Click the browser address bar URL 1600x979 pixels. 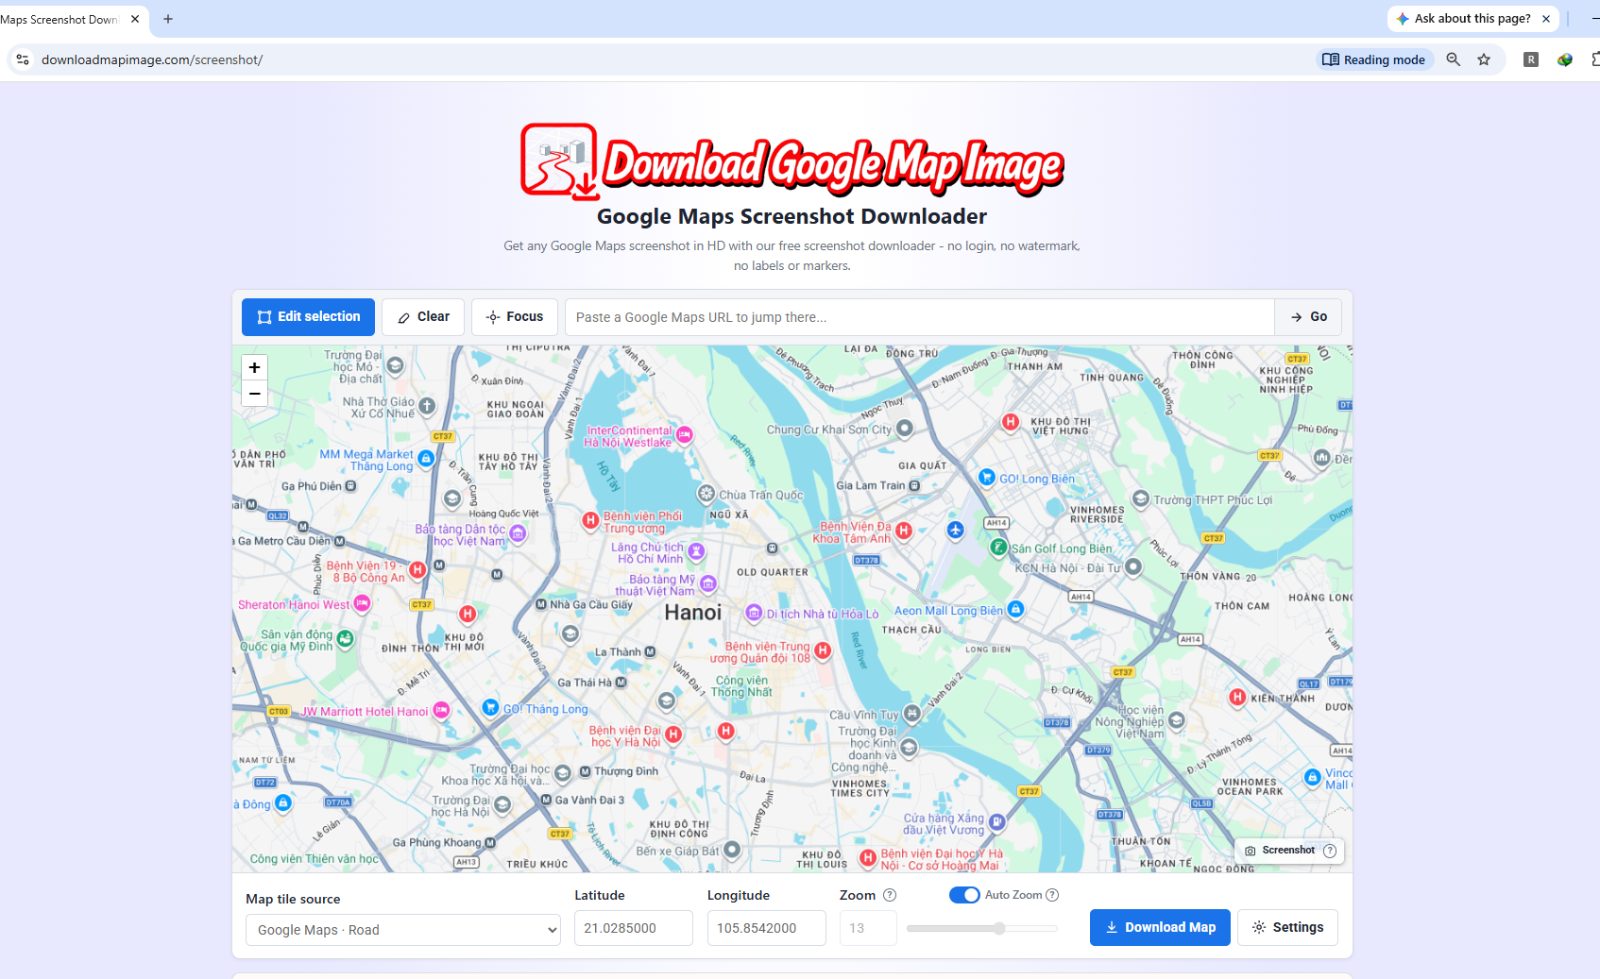pyautogui.click(x=152, y=60)
